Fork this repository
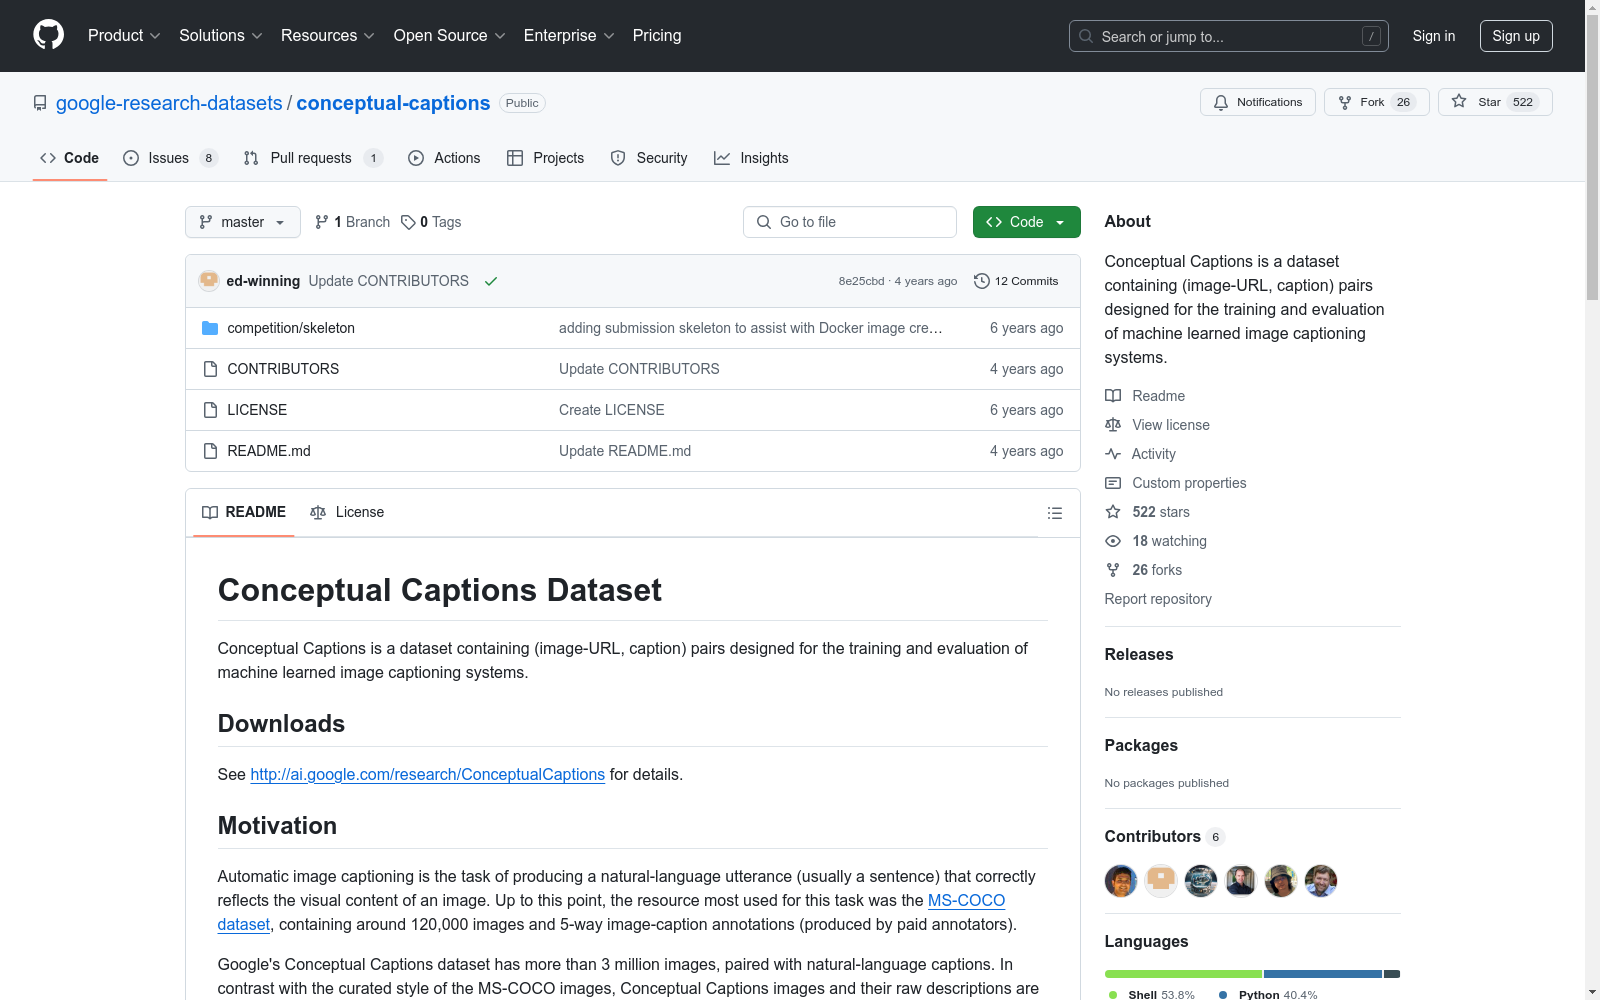 pyautogui.click(x=1377, y=102)
